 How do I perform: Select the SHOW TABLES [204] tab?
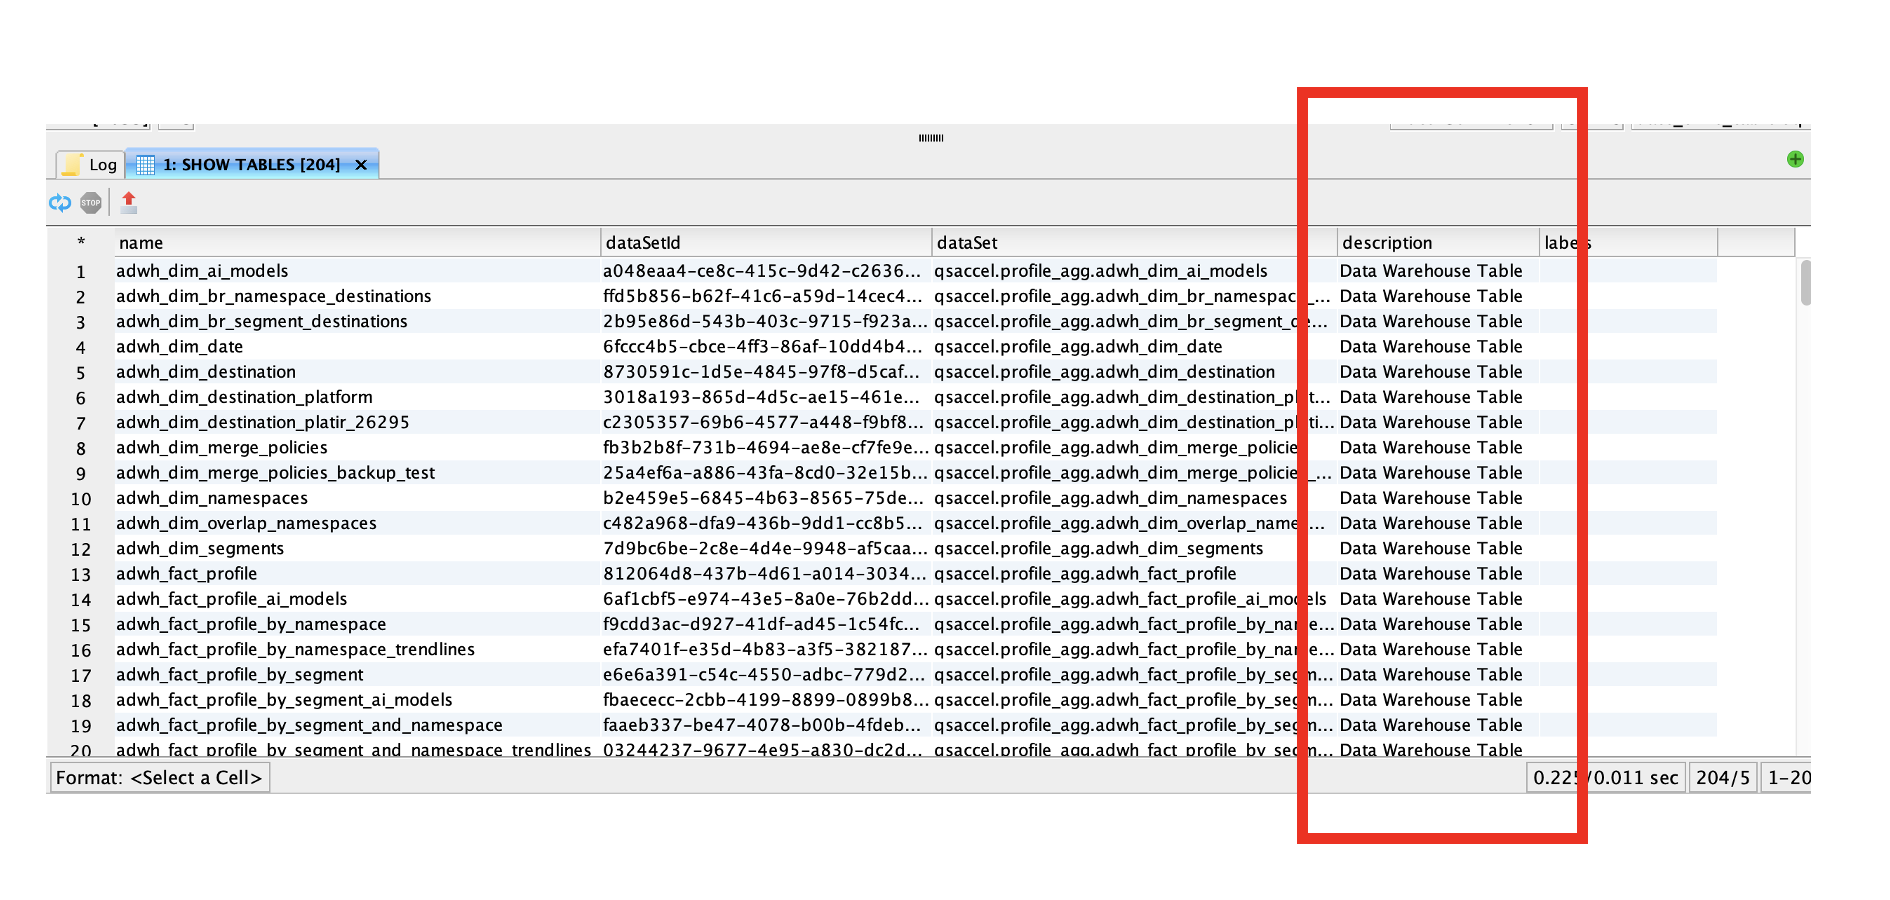pos(250,165)
